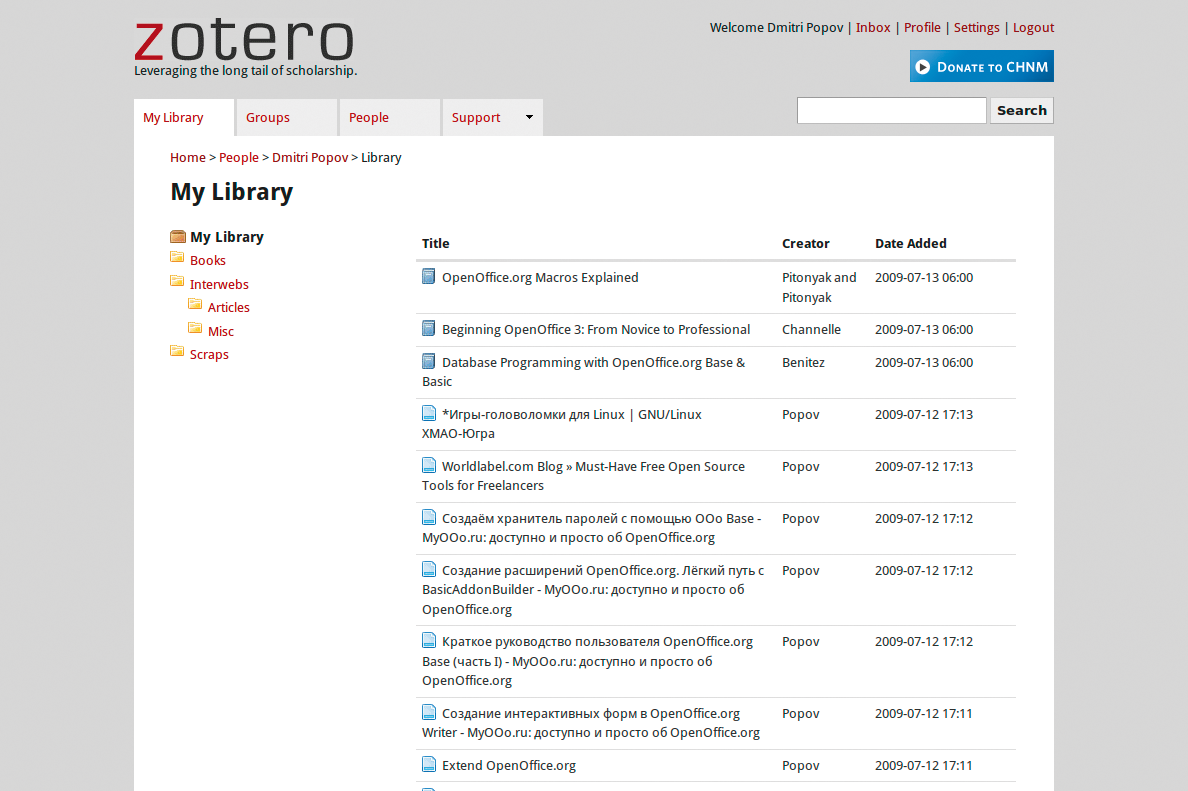Click the Donate to CHNM button

[x=982, y=67]
